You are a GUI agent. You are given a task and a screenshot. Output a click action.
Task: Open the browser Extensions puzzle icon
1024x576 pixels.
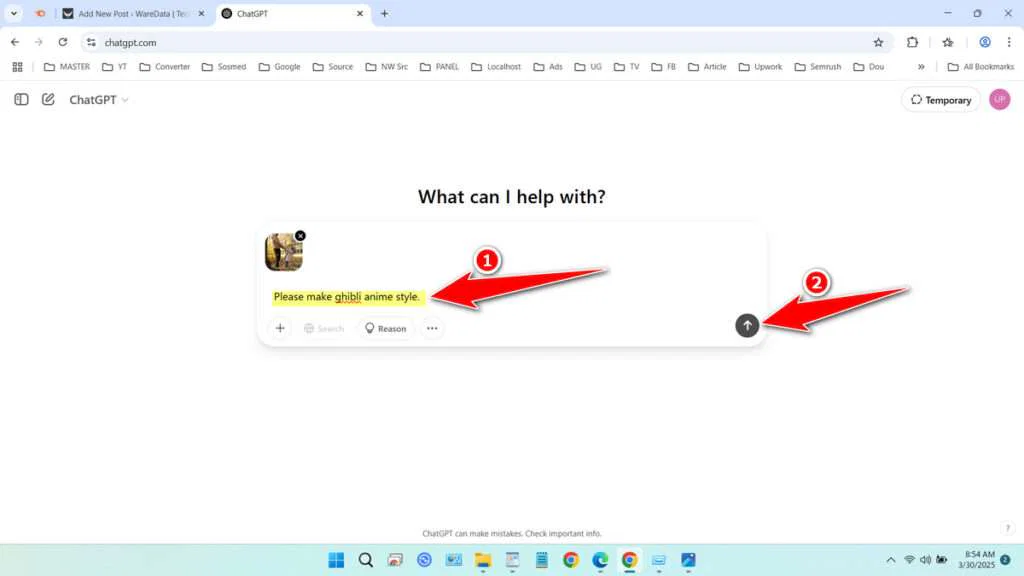tap(911, 42)
